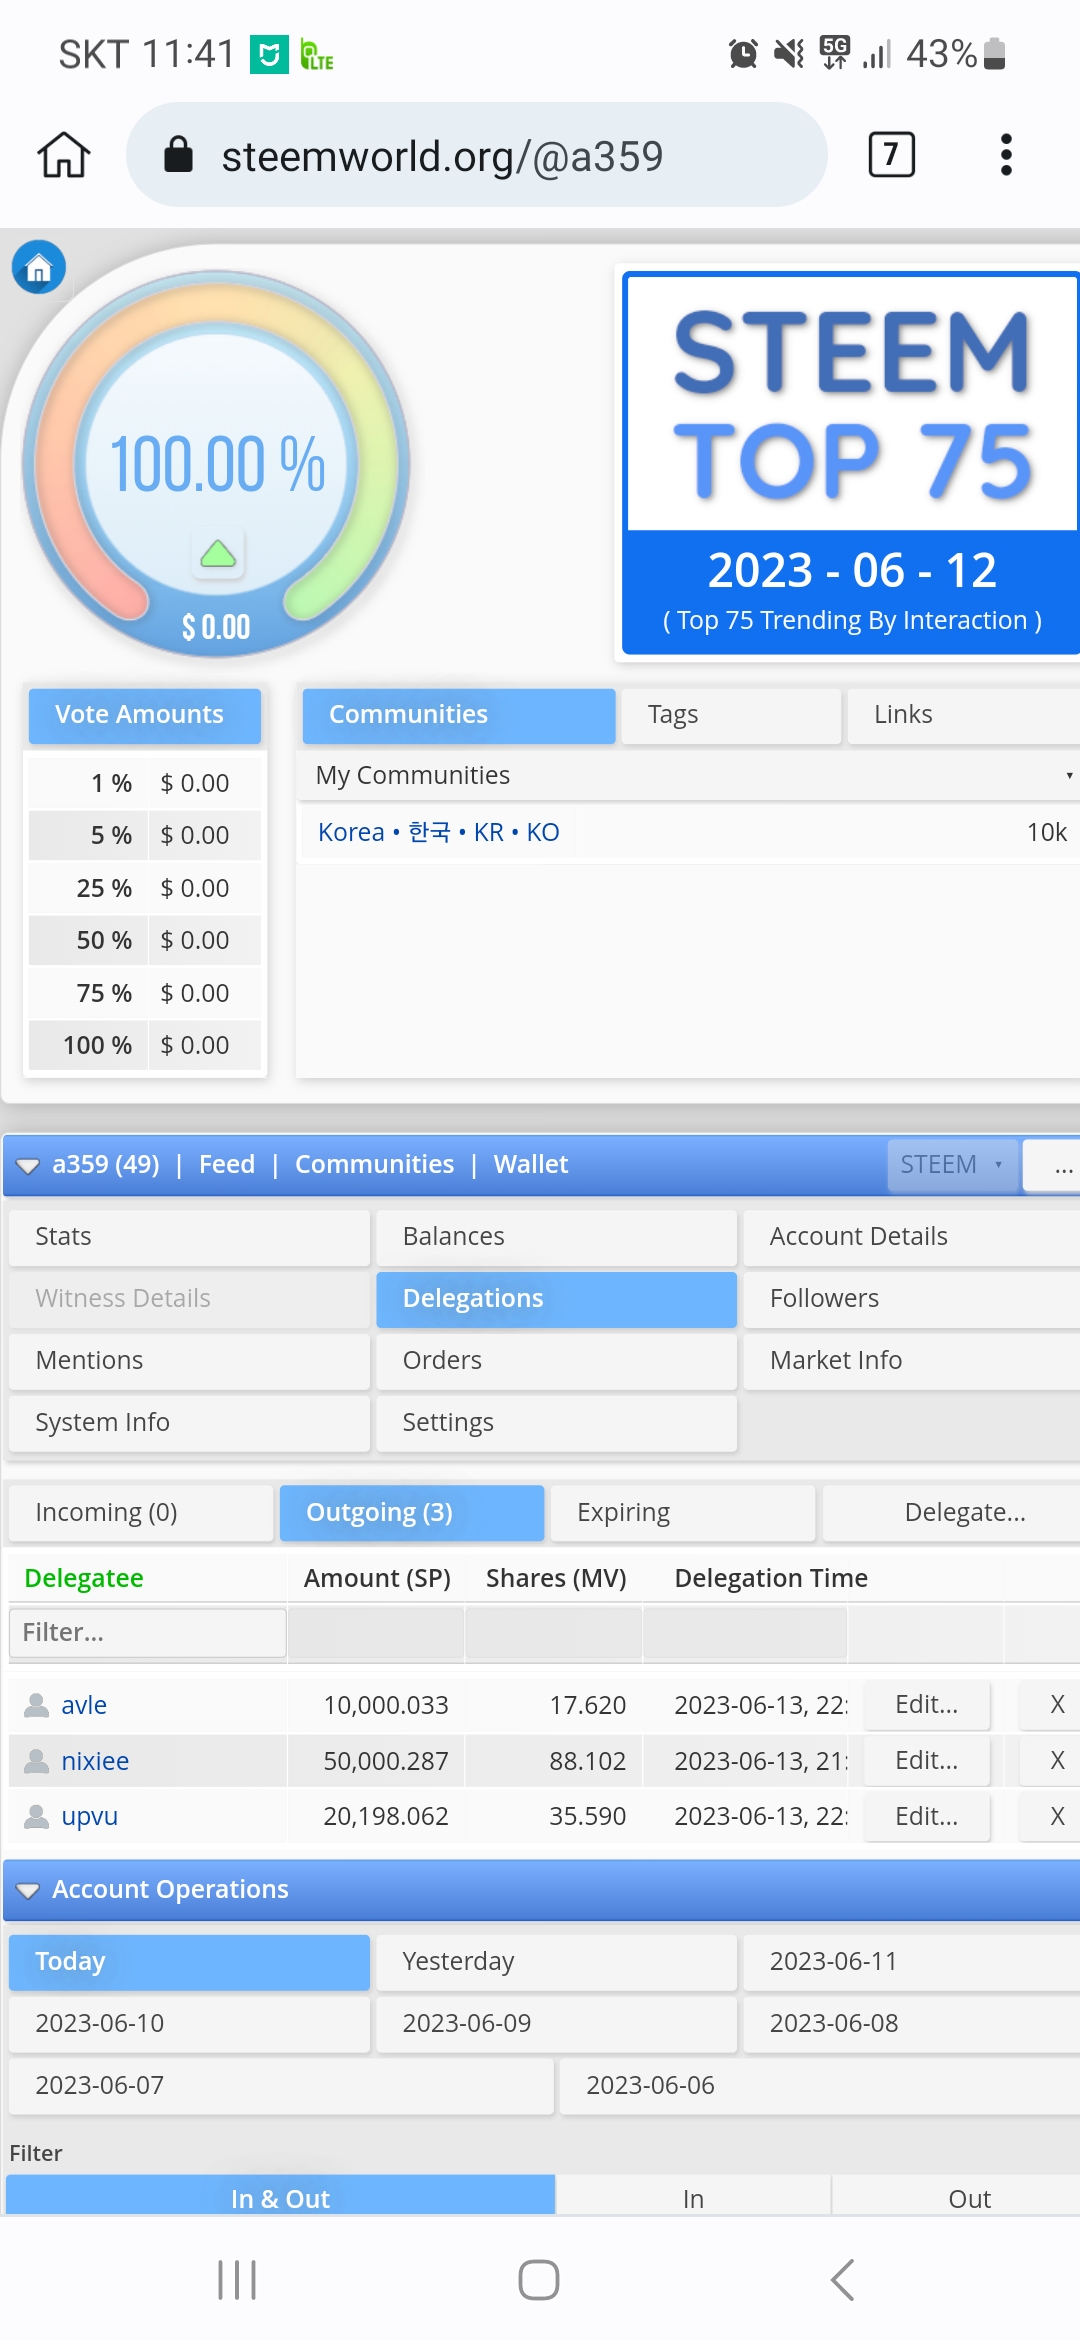Show operations for 2023-06-09
This screenshot has width=1080, height=2340.
click(556, 2024)
